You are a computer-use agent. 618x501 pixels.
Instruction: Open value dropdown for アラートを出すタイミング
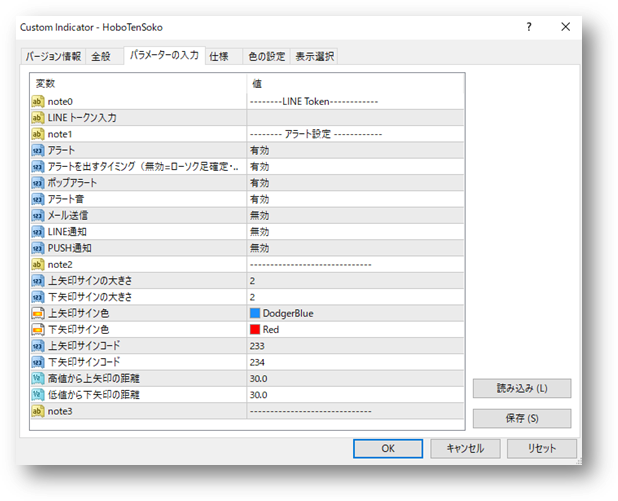point(355,167)
